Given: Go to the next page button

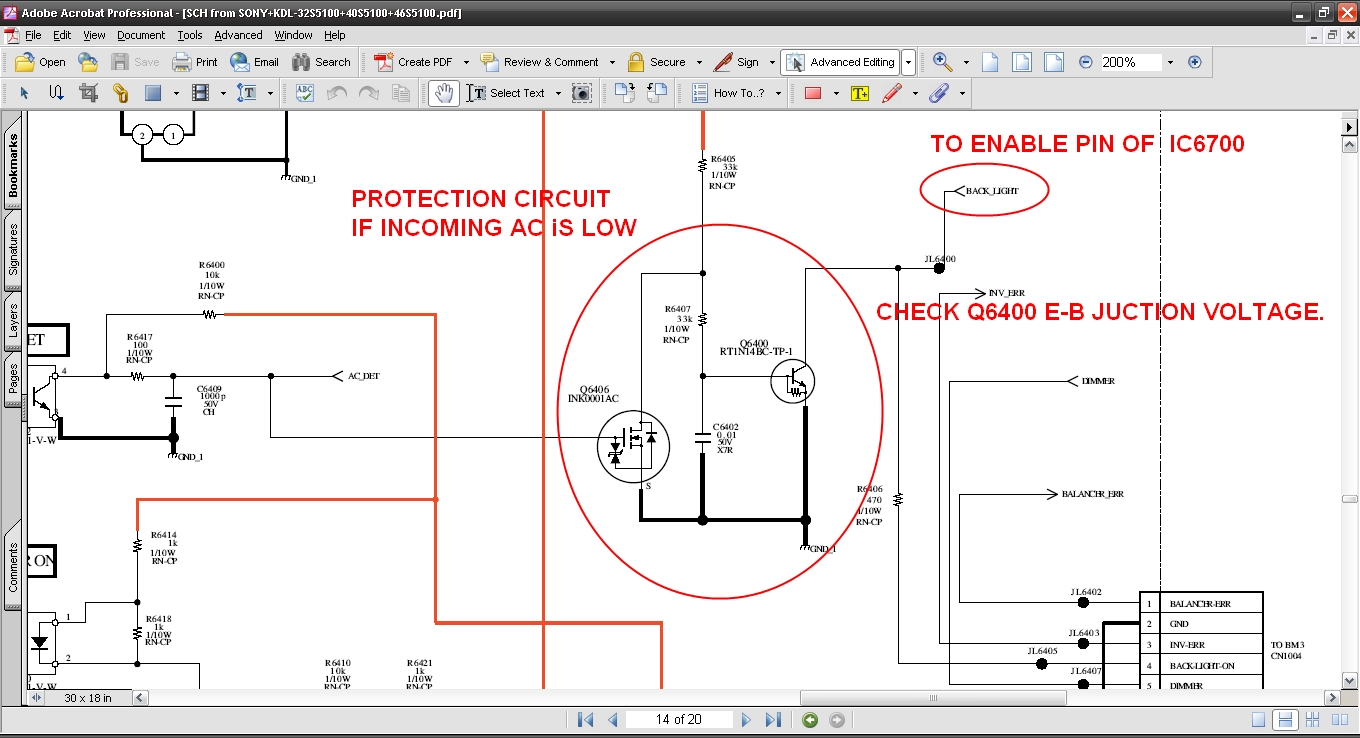Looking at the screenshot, I should (745, 720).
